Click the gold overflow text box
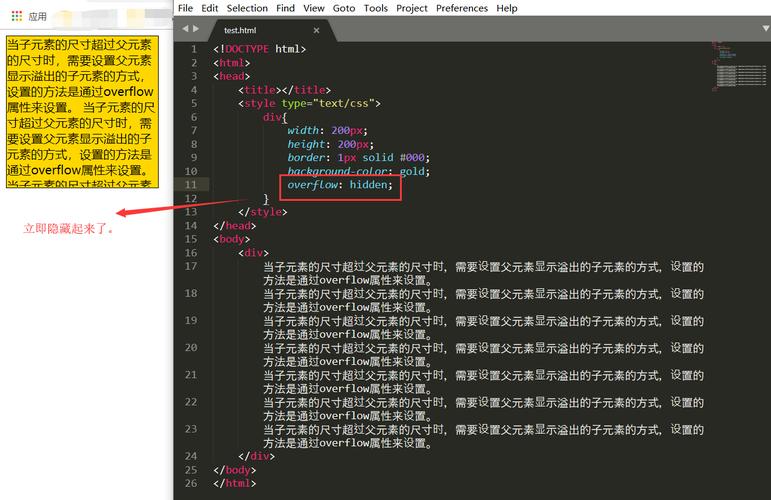 [x=82, y=112]
